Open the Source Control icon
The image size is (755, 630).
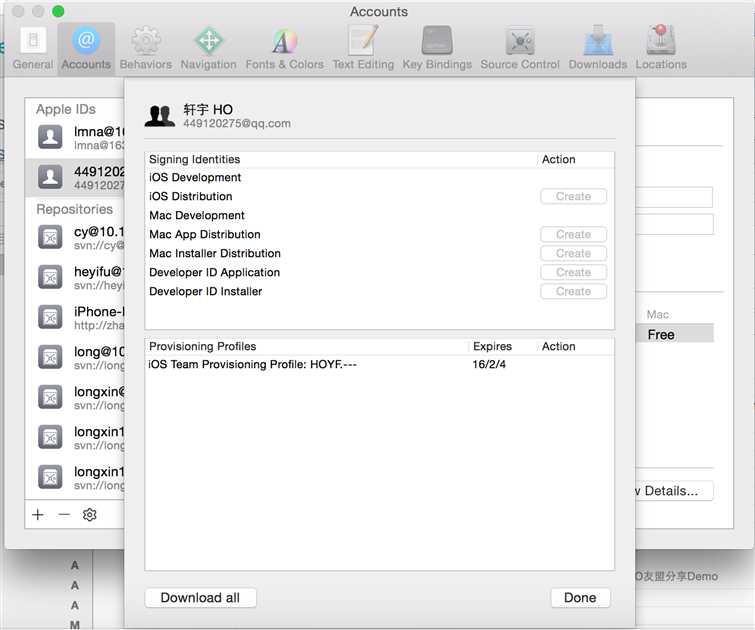point(520,40)
